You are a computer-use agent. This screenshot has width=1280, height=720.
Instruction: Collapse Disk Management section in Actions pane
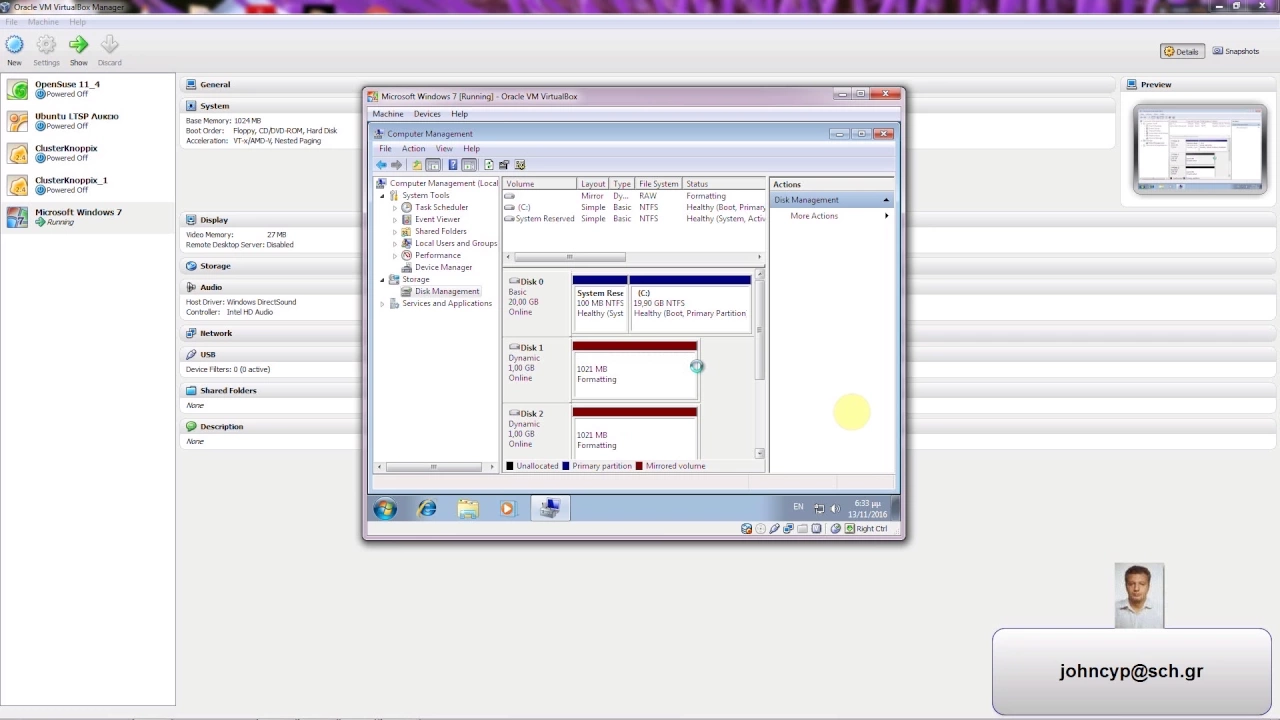pyautogui.click(x=886, y=200)
